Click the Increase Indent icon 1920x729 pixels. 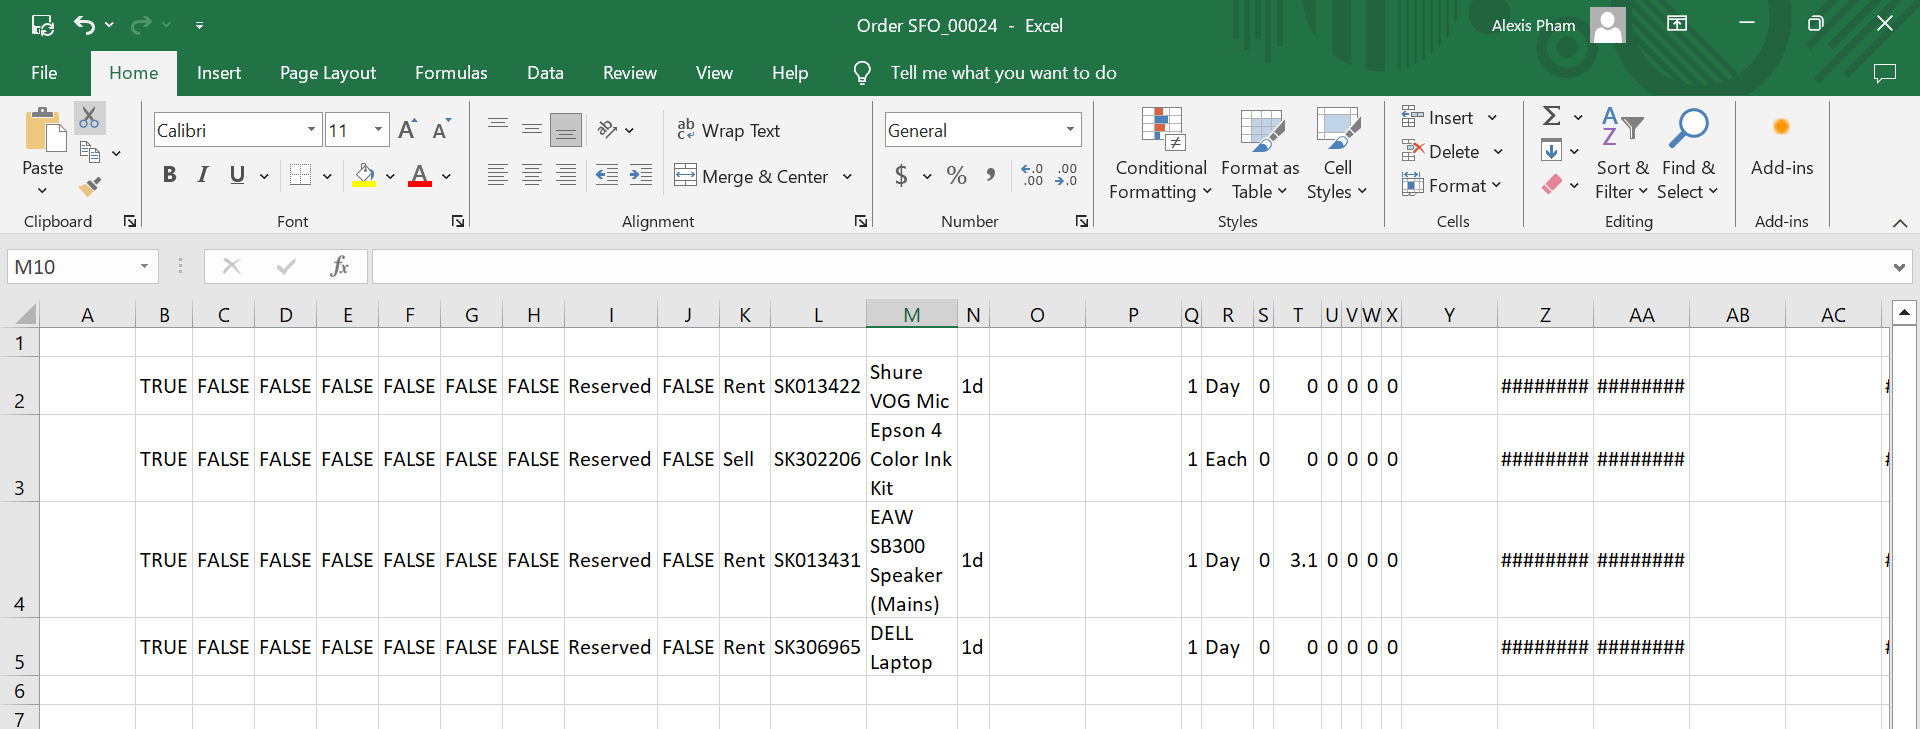coord(640,176)
